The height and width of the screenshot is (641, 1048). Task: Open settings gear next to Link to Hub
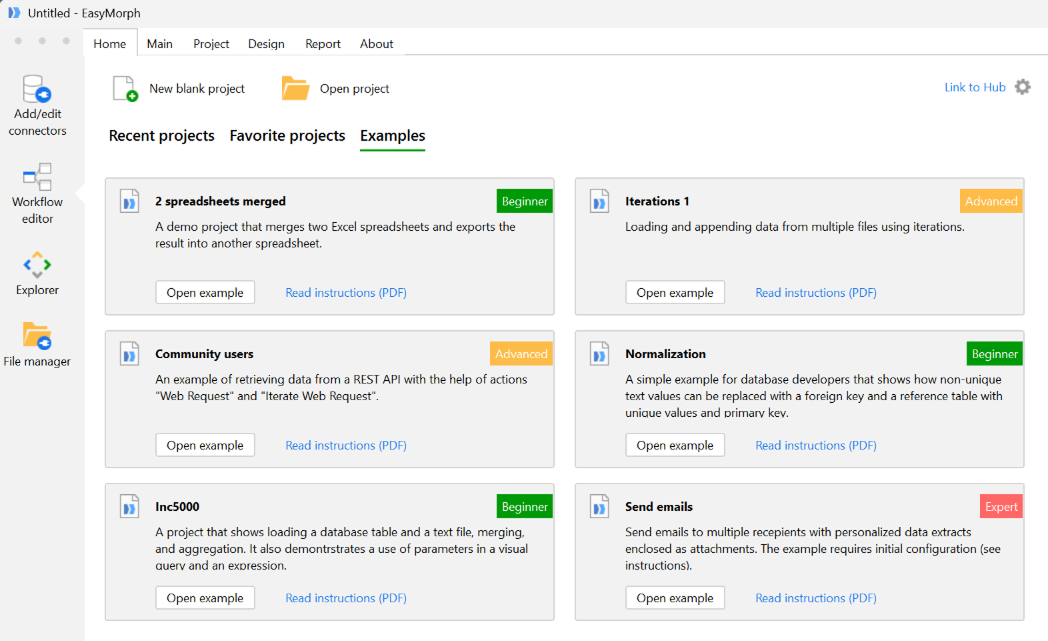(1023, 87)
